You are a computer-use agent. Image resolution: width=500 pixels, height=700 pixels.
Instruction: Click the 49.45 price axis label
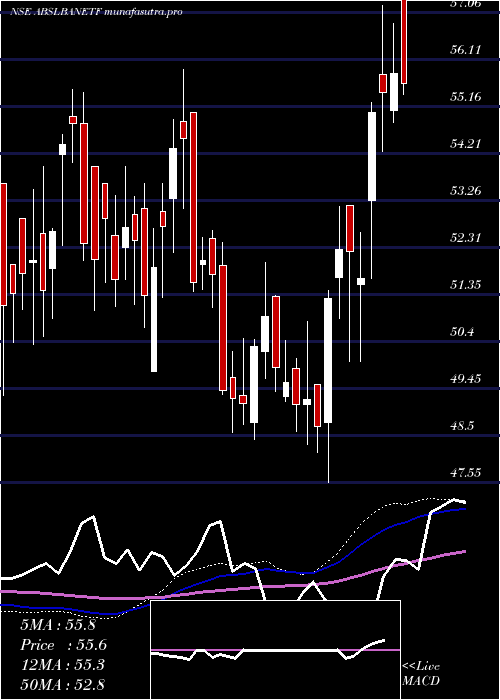(465, 379)
